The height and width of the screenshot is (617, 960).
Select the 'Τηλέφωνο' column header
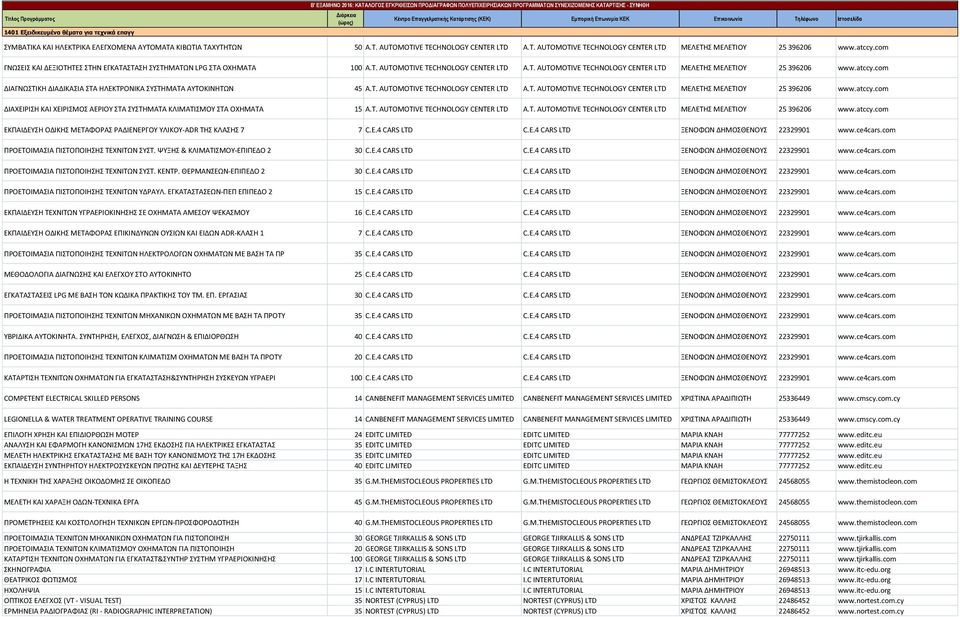click(806, 19)
